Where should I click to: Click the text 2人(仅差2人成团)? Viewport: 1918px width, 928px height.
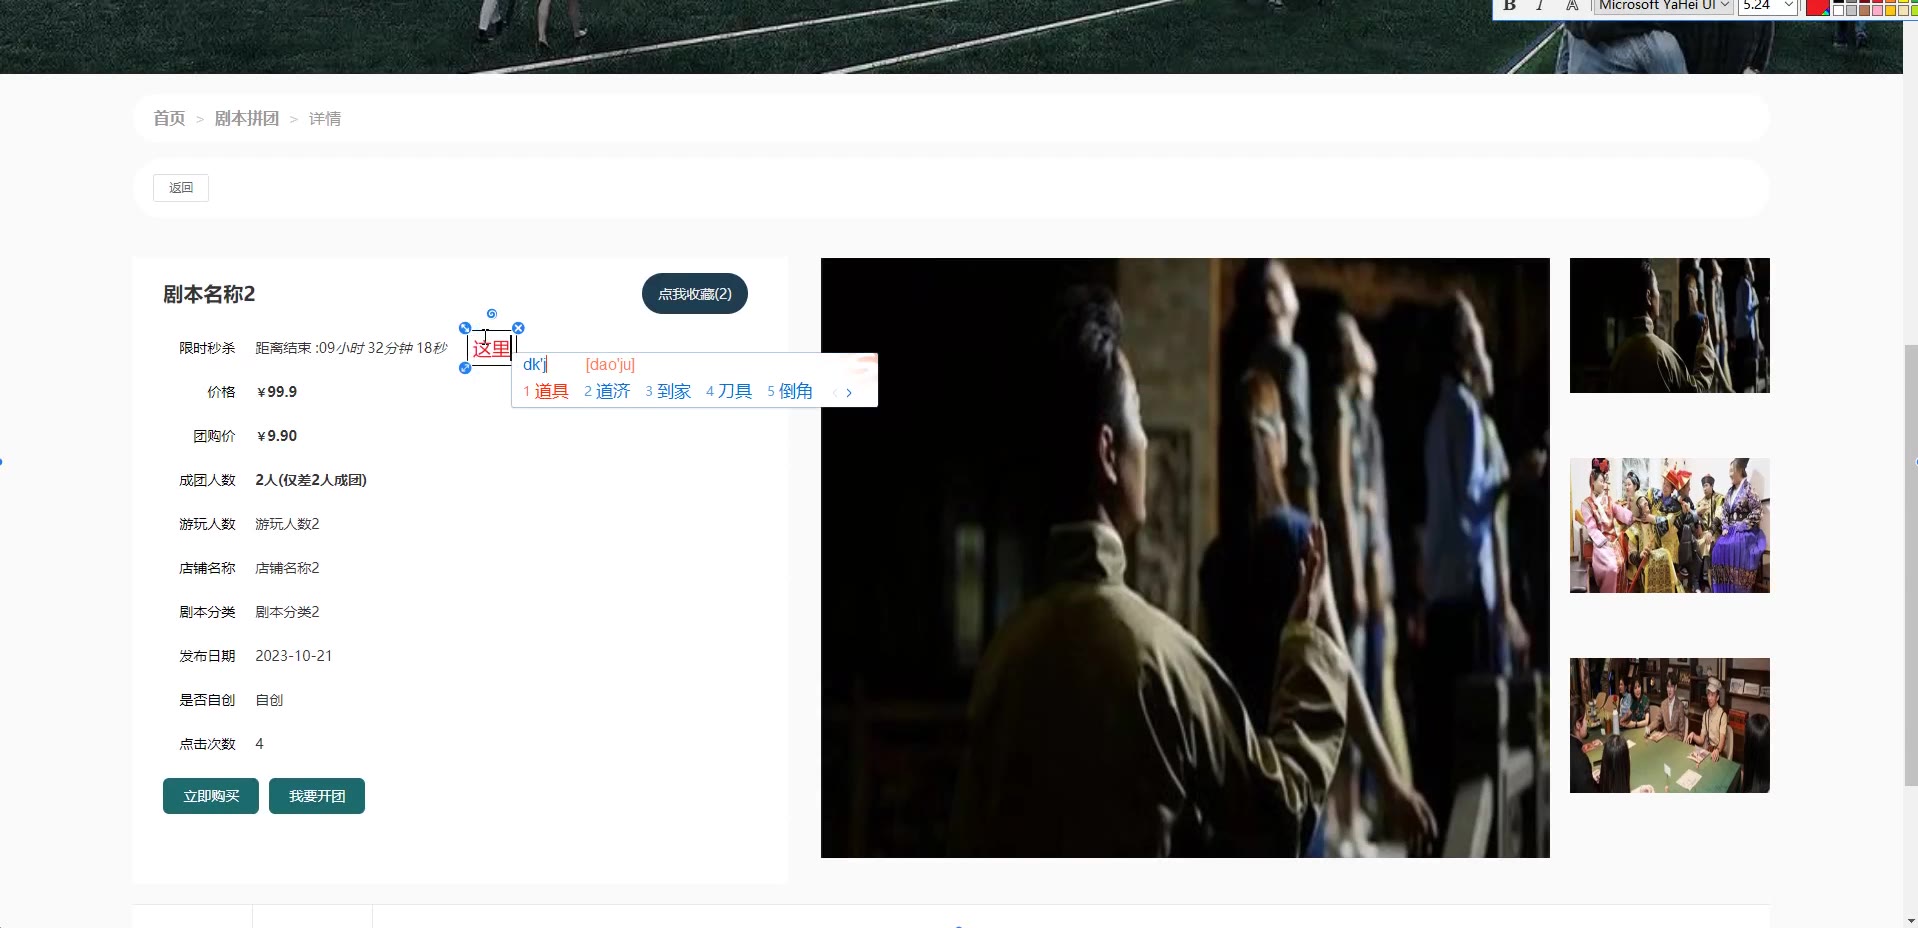[311, 480]
